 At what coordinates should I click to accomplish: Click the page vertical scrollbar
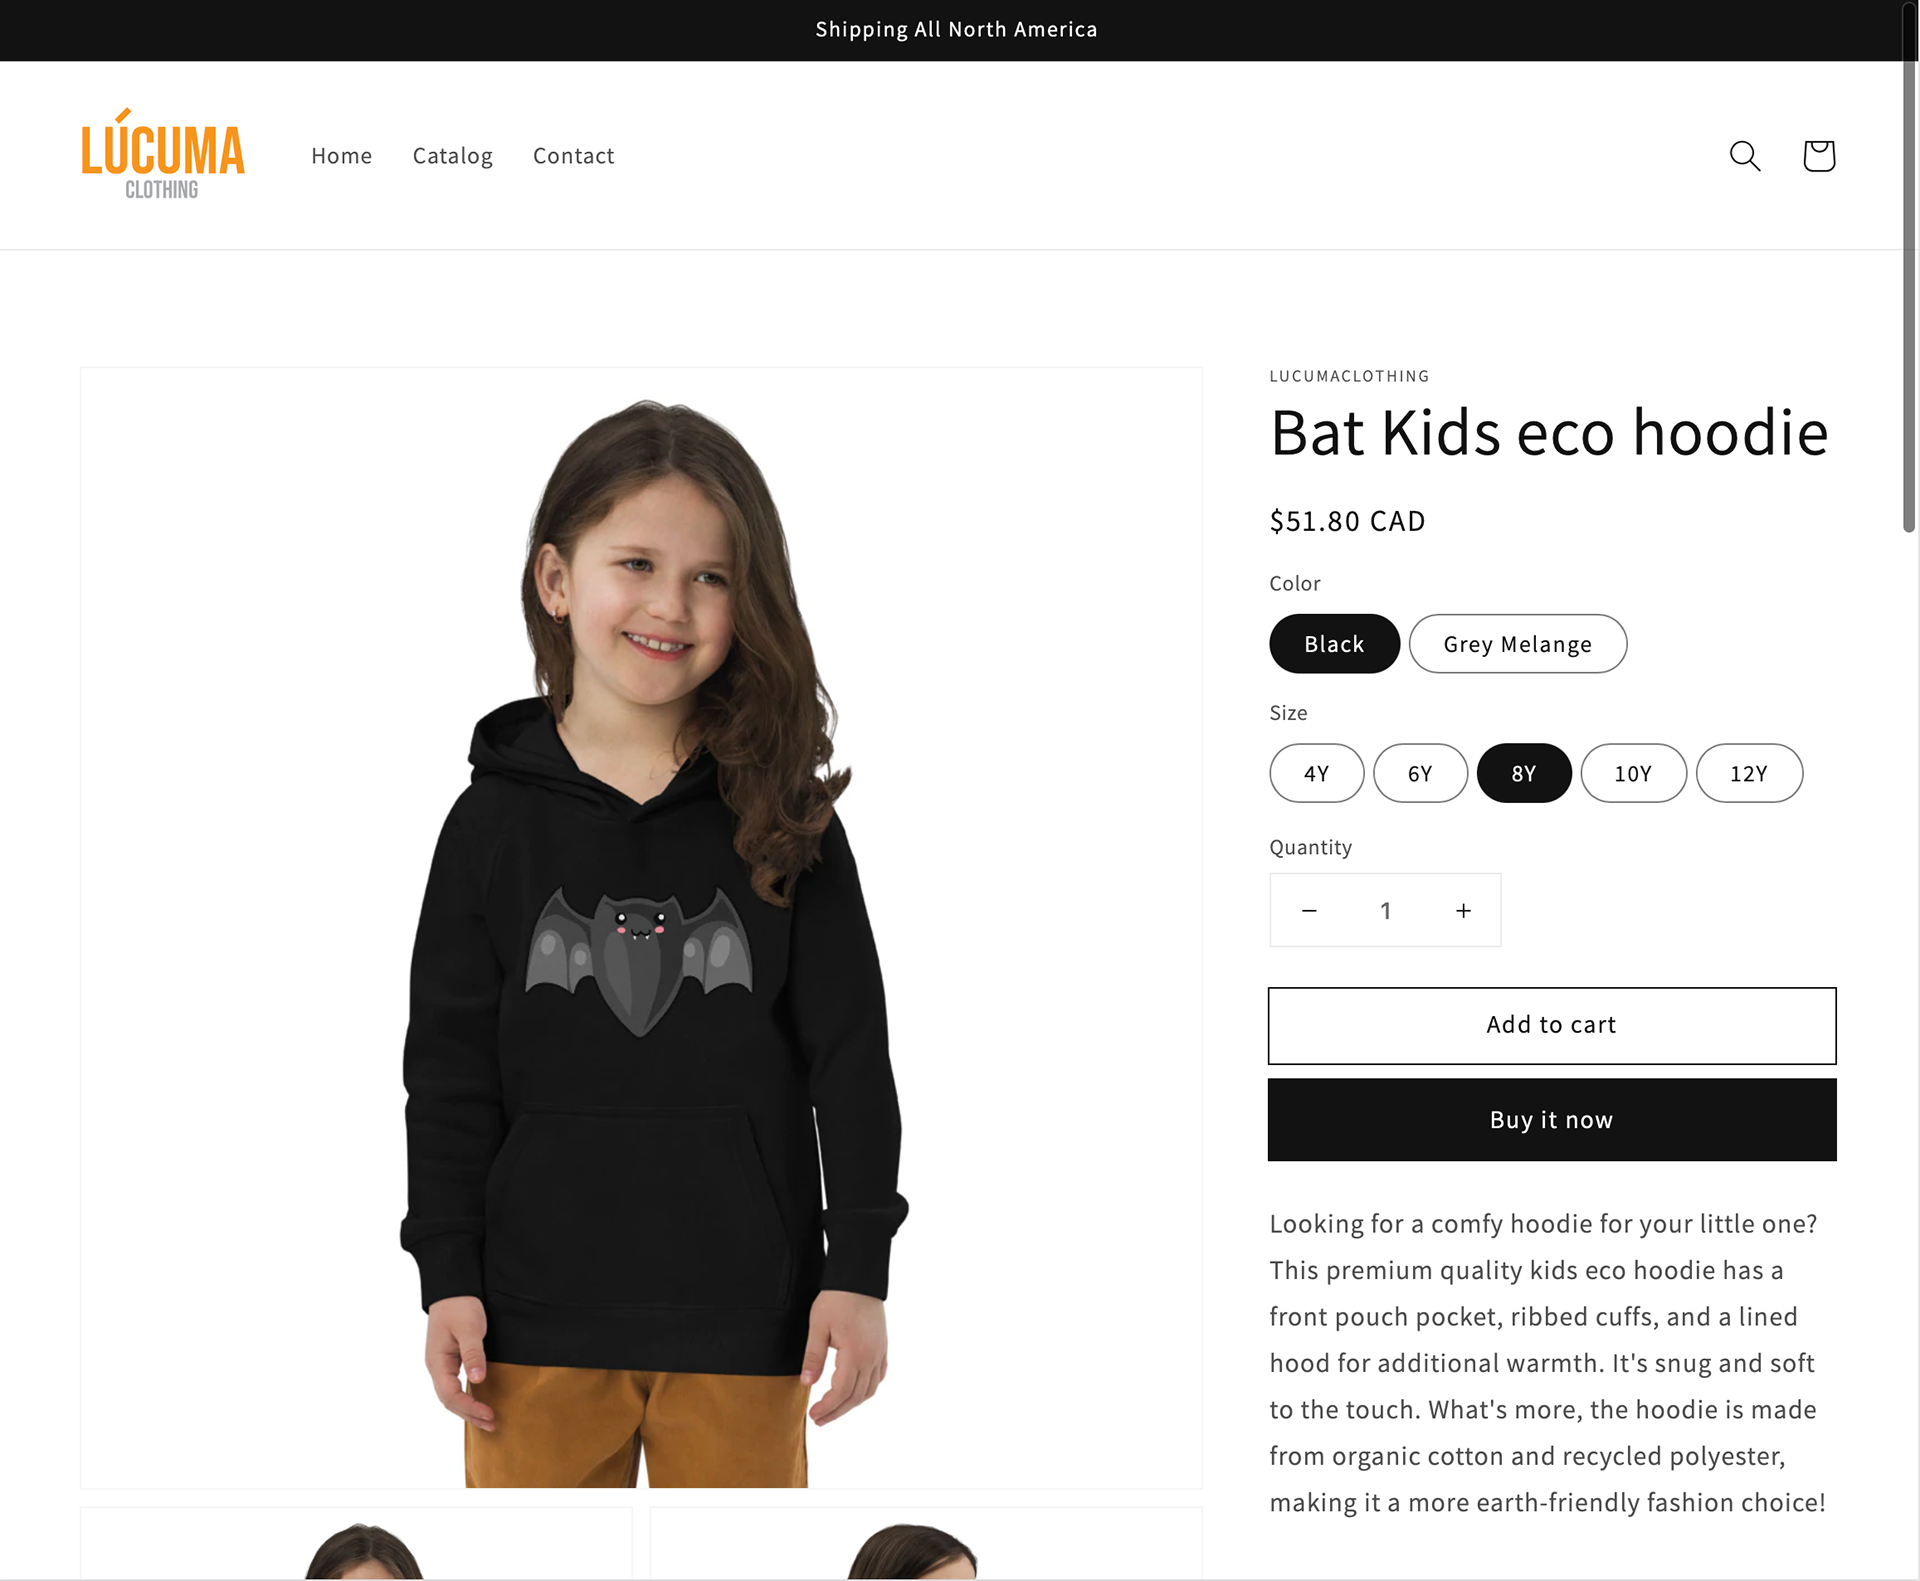click(1909, 790)
